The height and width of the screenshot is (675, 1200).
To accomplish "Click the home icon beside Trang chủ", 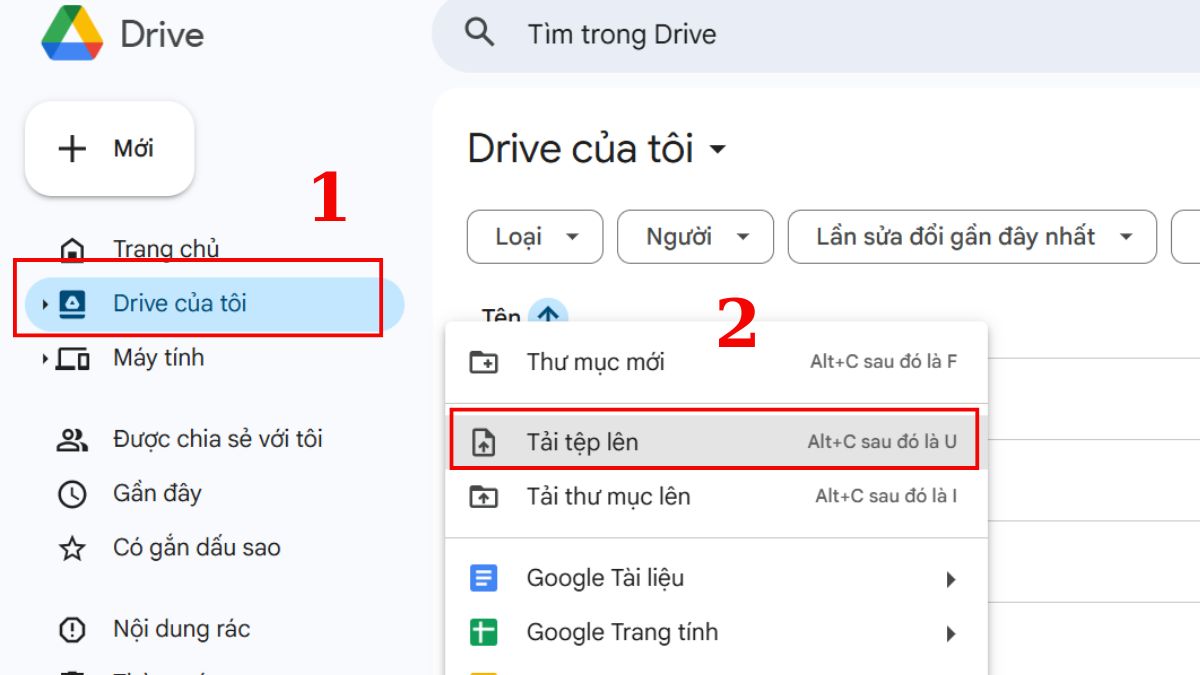I will click(x=73, y=249).
